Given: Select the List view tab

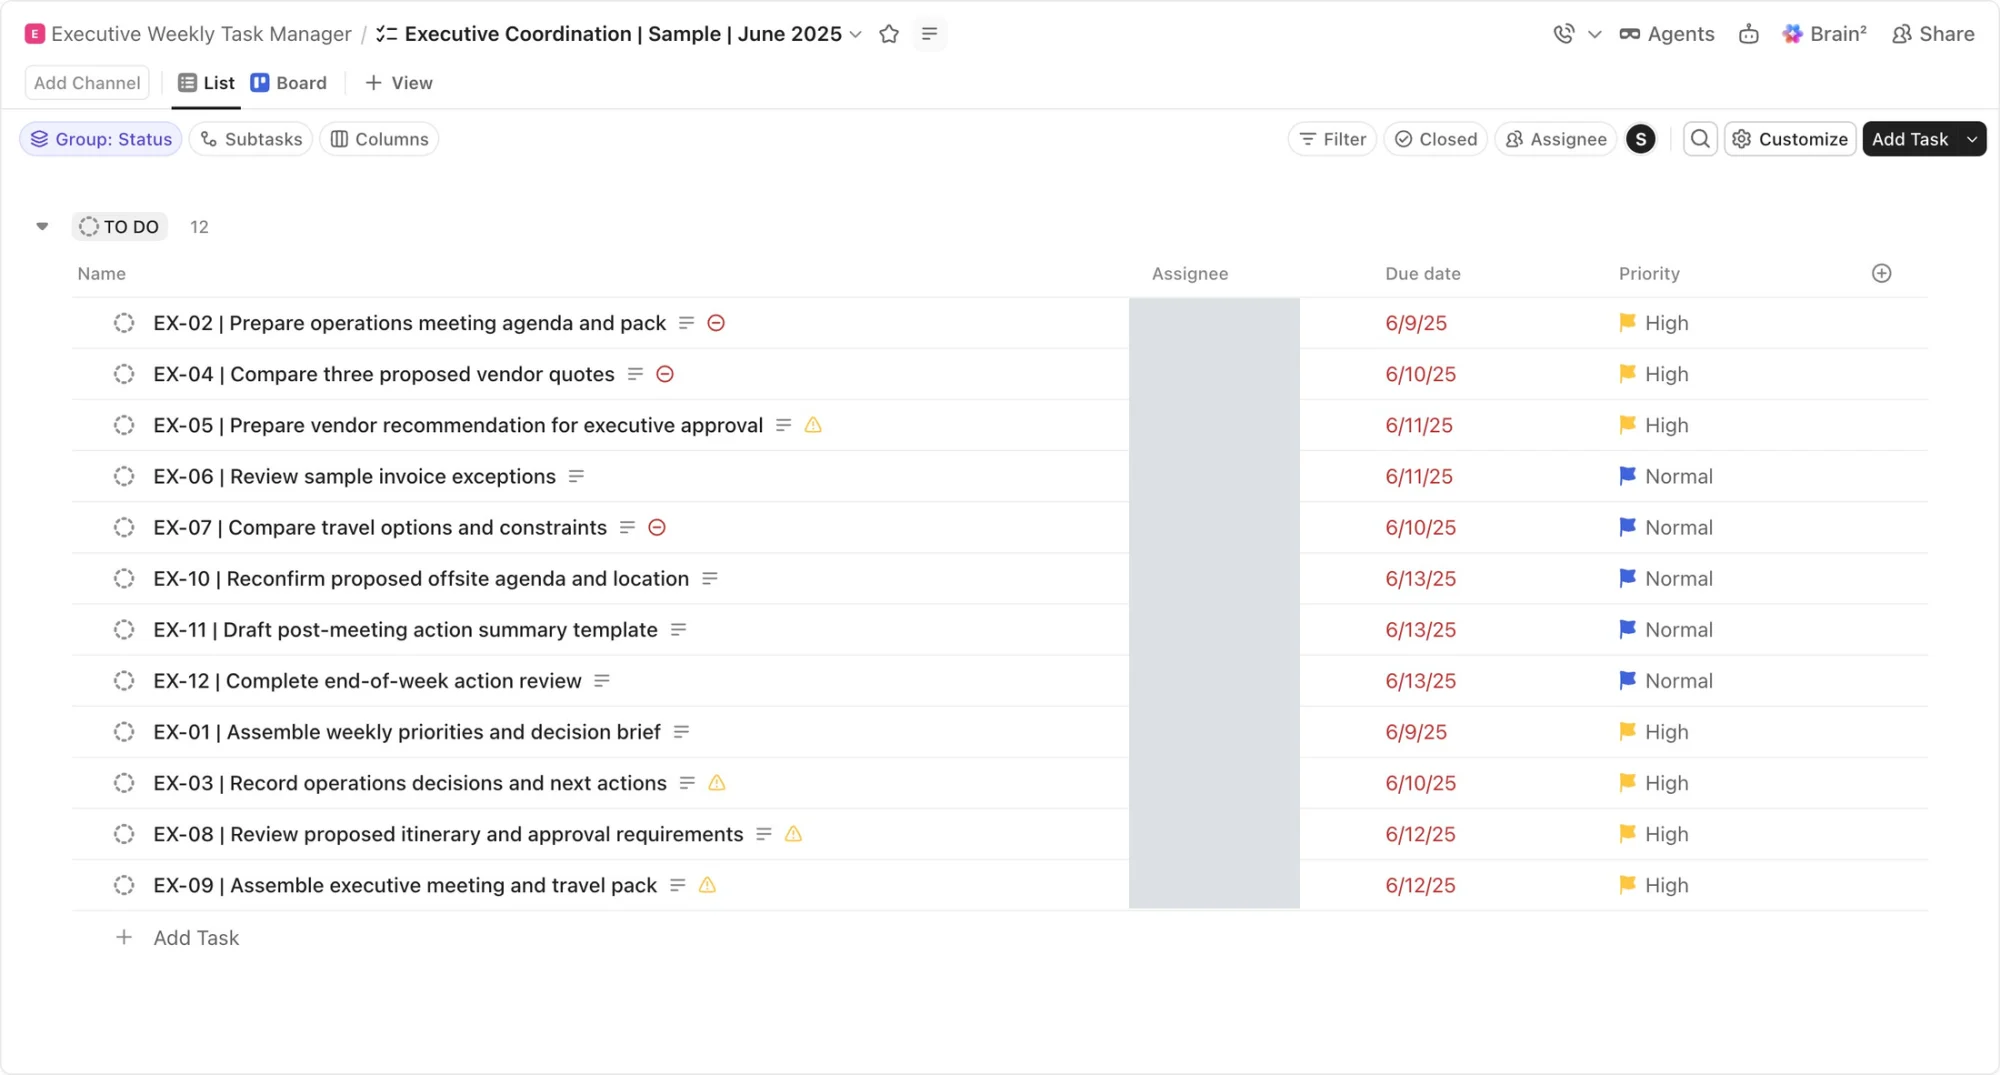Looking at the screenshot, I should point(206,83).
